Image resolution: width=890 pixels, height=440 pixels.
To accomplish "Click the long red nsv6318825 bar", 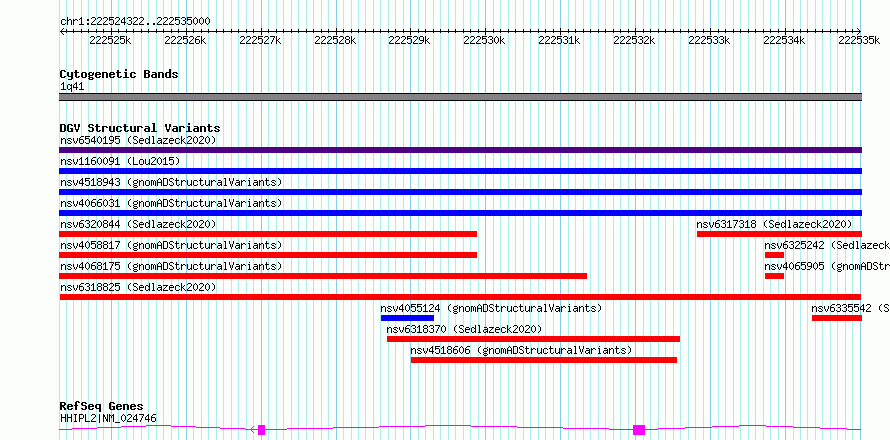I will point(460,297).
